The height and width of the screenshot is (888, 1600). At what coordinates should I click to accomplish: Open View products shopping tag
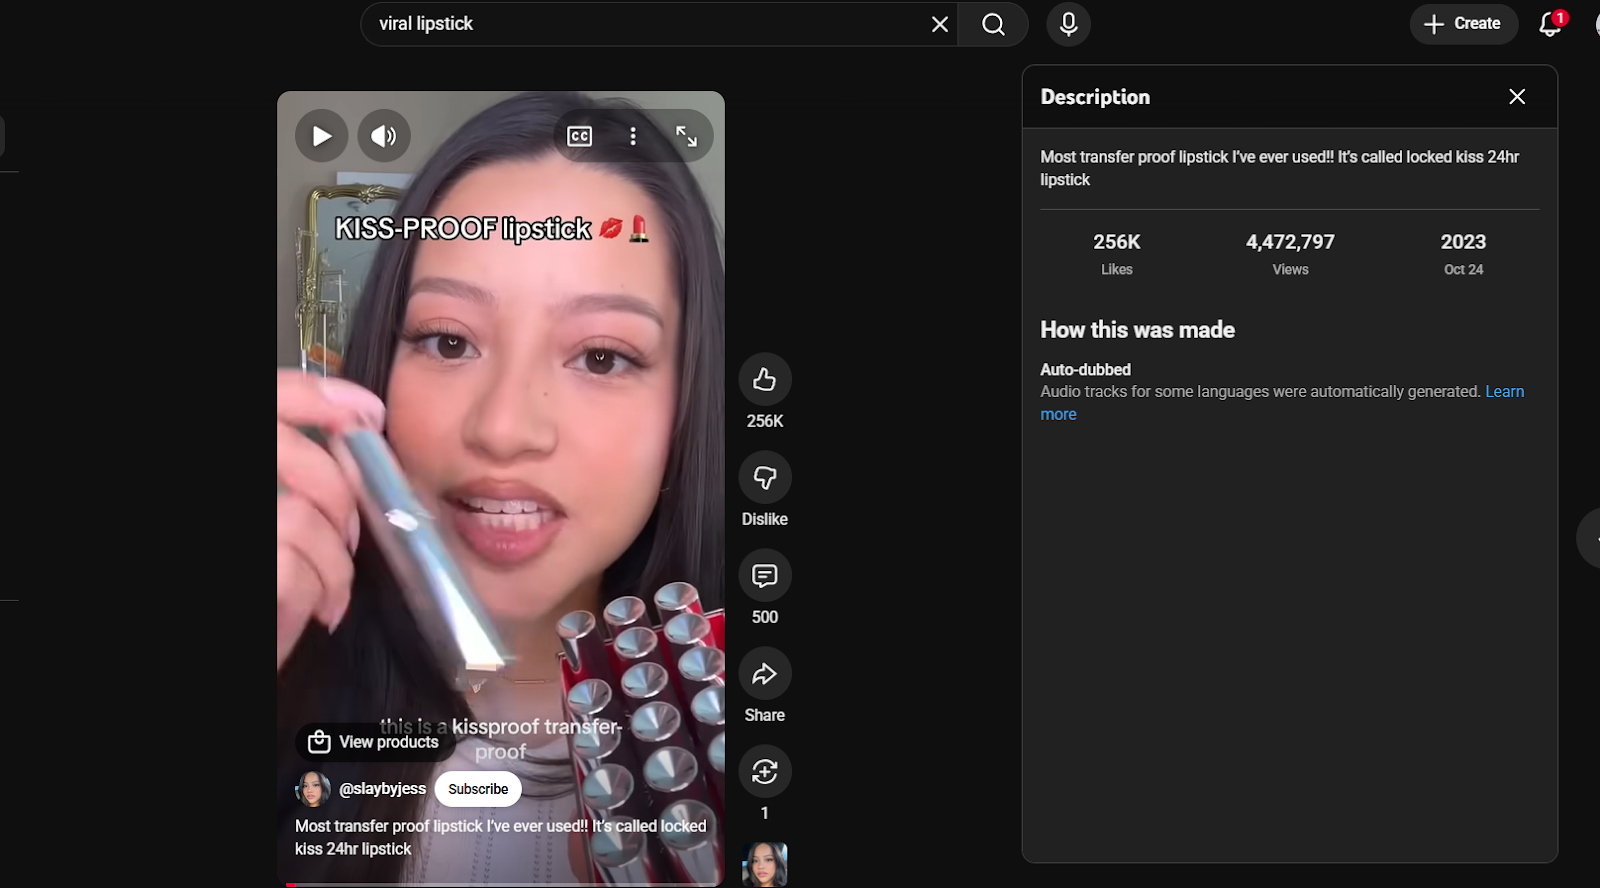(374, 742)
